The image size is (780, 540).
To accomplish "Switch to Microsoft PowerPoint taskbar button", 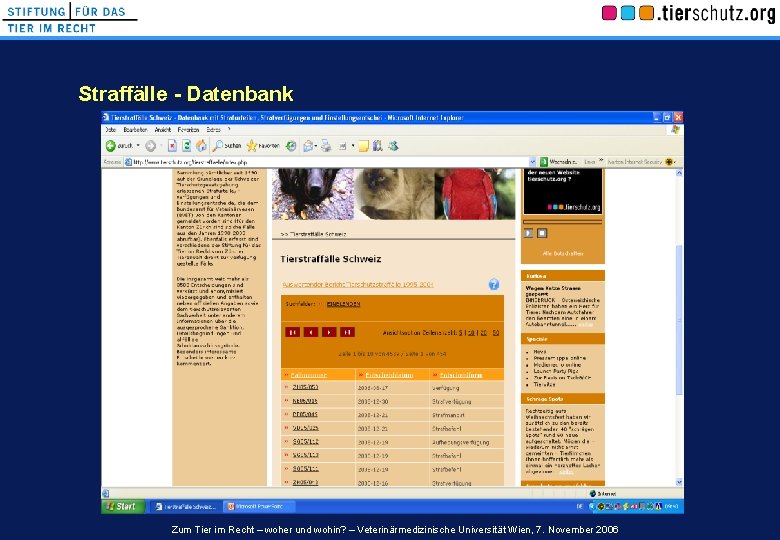I will (259, 507).
